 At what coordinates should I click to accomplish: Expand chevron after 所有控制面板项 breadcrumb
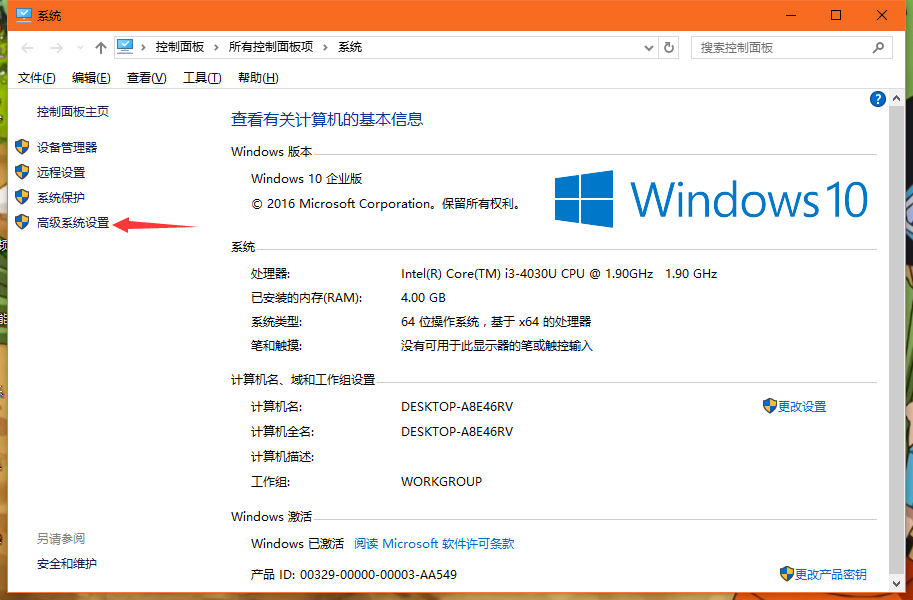(x=325, y=48)
